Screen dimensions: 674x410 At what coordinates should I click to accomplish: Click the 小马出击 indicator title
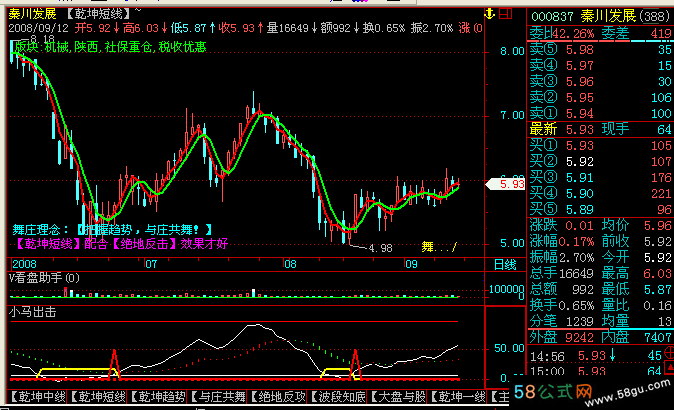[x=32, y=312]
